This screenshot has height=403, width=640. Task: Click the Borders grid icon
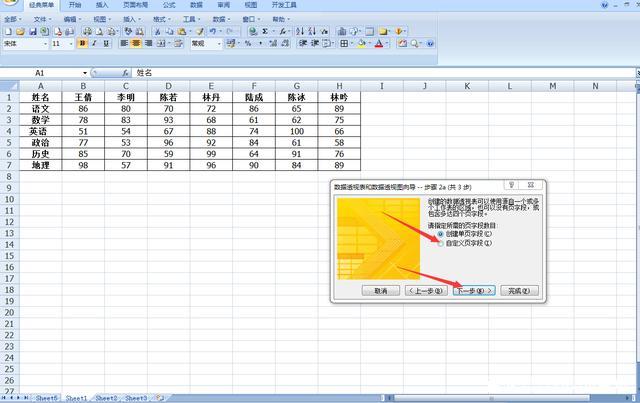tap(344, 43)
